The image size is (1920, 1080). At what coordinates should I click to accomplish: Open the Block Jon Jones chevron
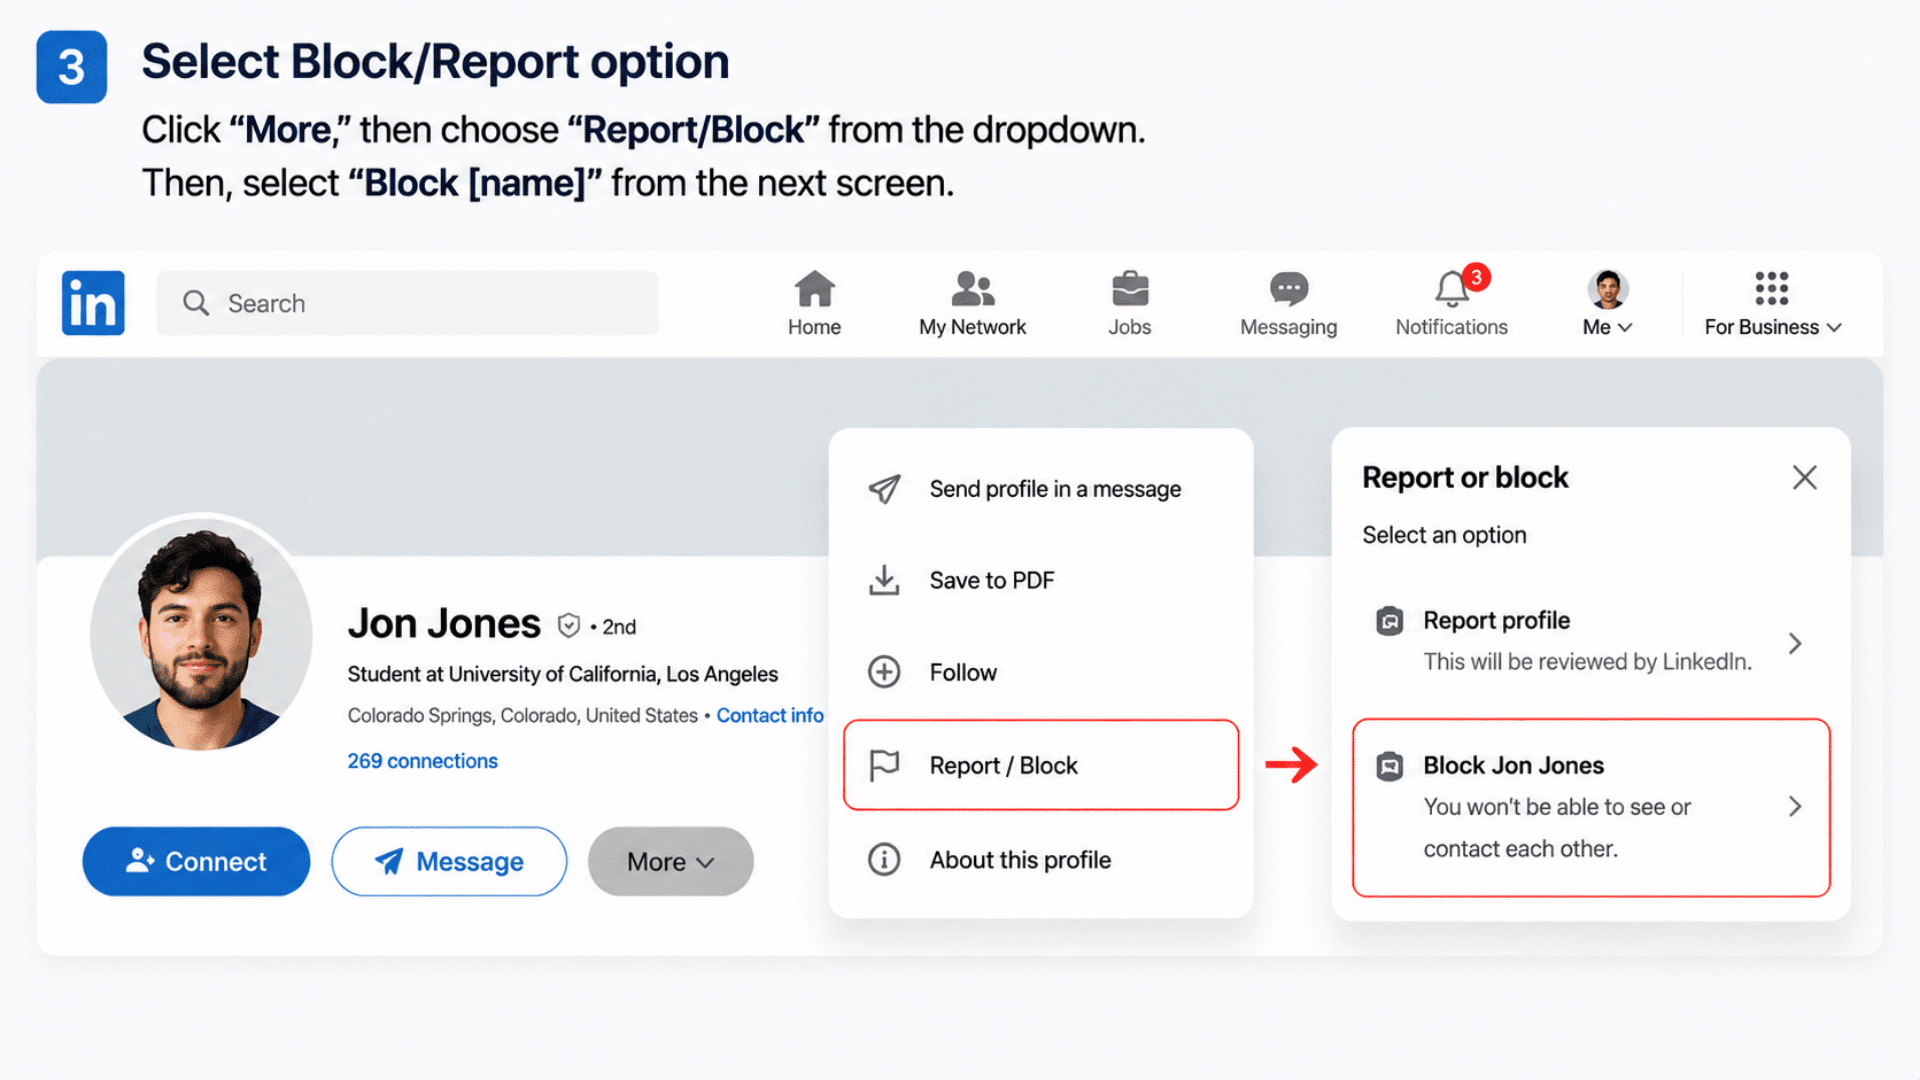[1795, 806]
